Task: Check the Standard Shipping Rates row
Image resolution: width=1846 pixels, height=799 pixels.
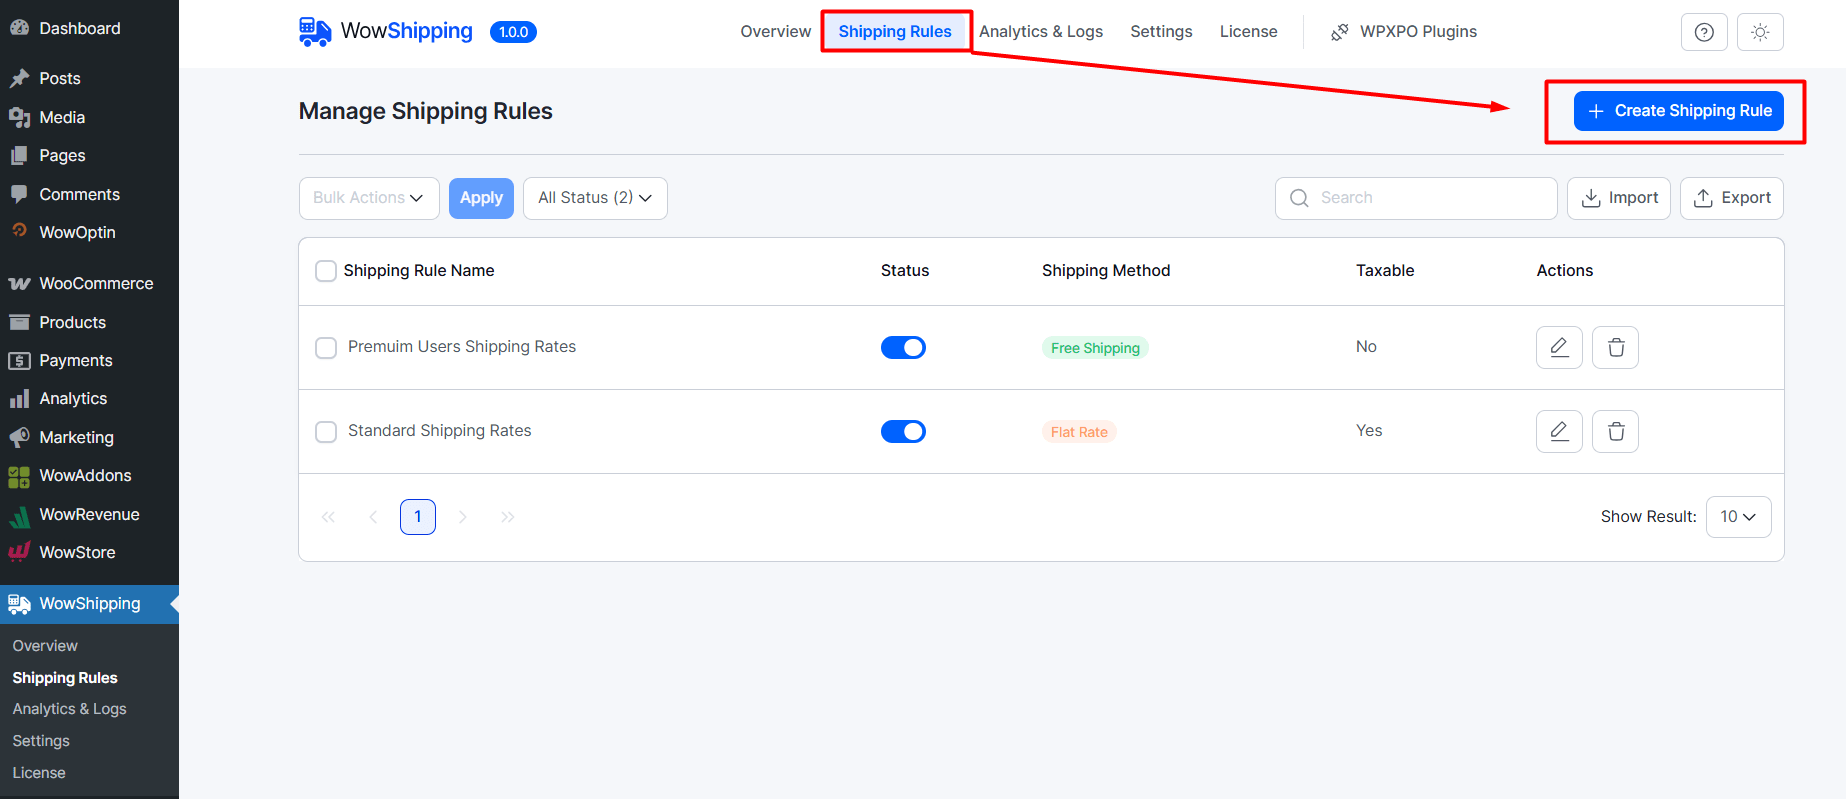Action: 326,432
